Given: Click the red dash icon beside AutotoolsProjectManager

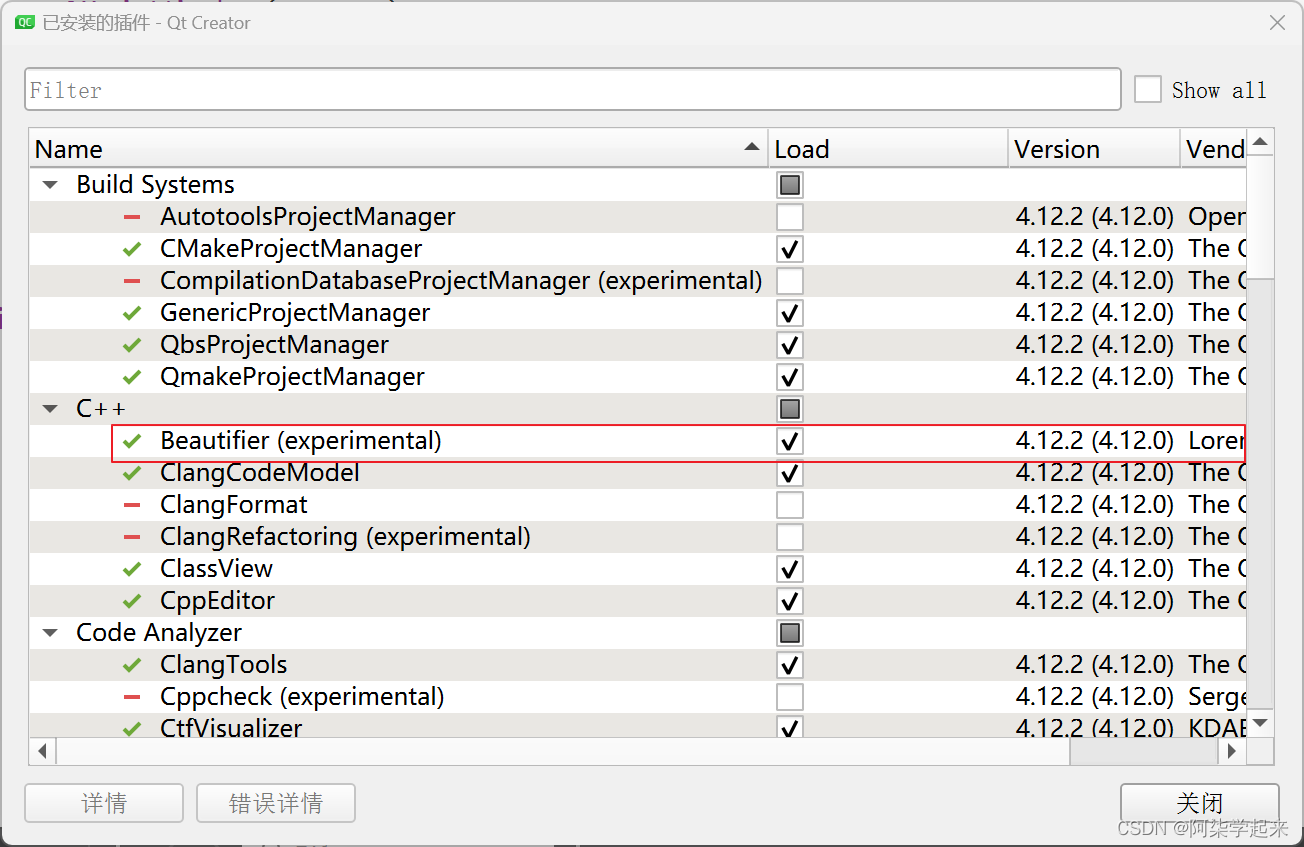Looking at the screenshot, I should pos(132,217).
